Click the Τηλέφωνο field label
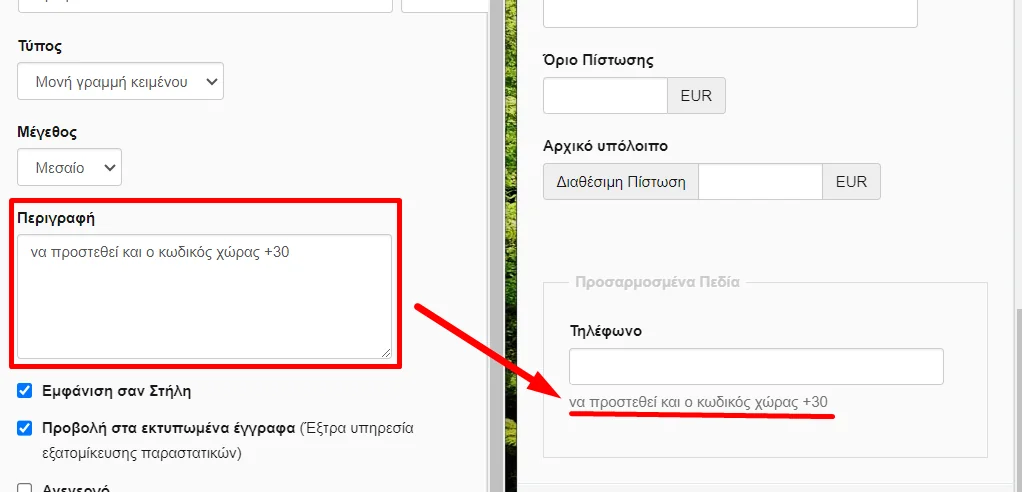 click(605, 330)
